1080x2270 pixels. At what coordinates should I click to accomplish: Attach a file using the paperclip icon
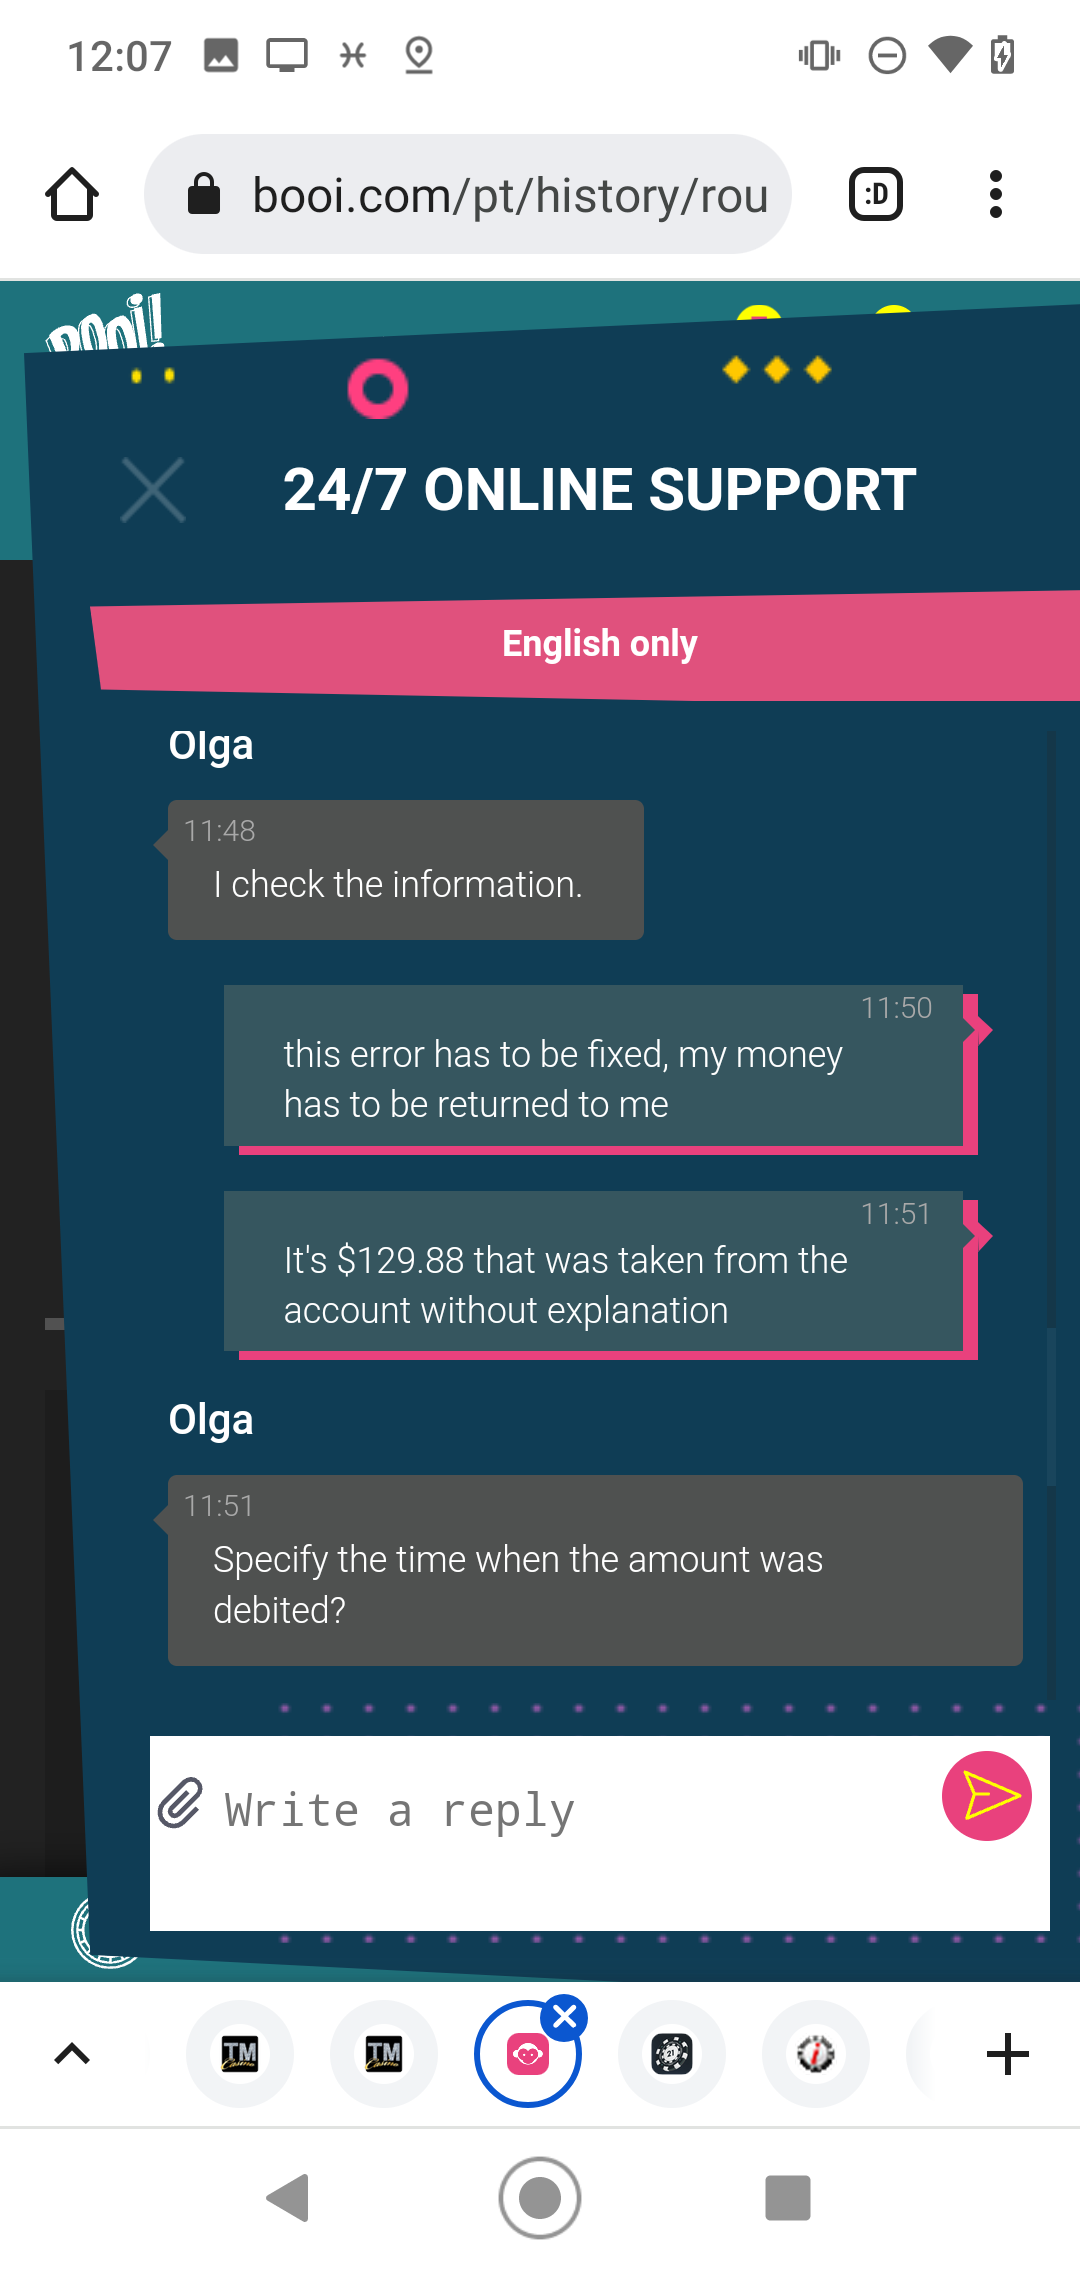(x=181, y=1804)
